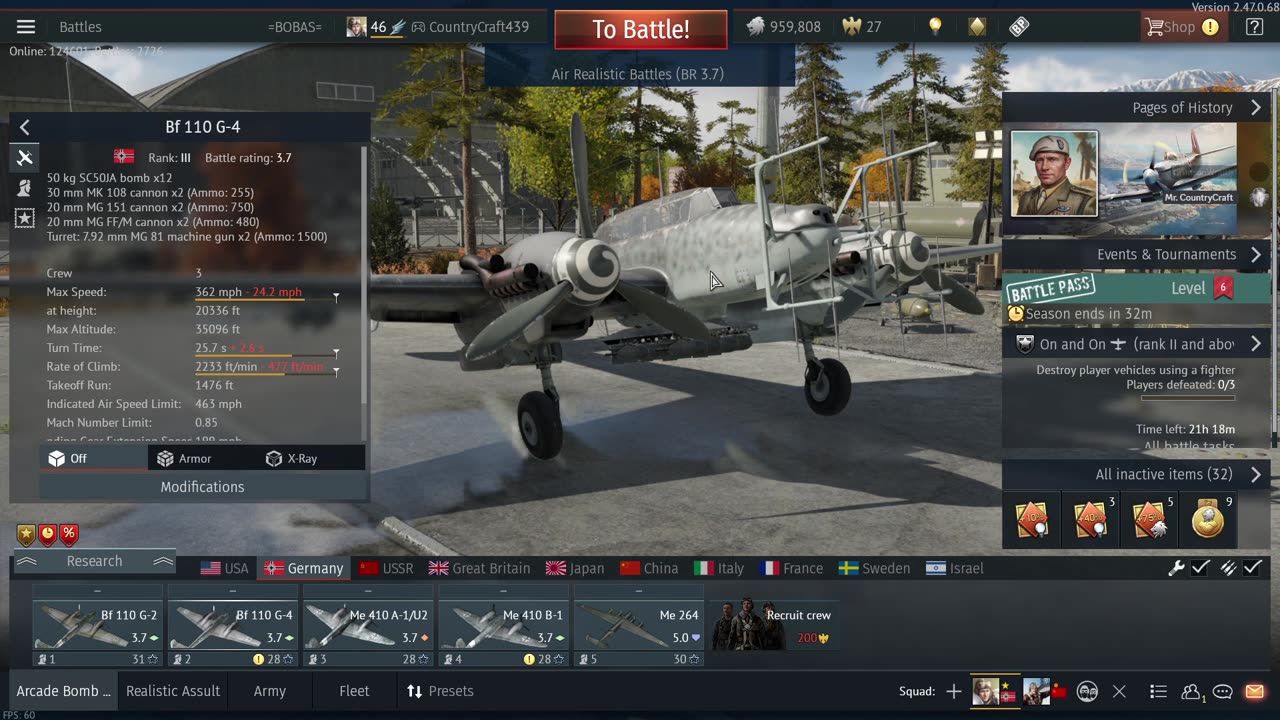Invite a player with the squad plus icon
Image resolution: width=1280 pixels, height=720 pixels.
[954, 691]
